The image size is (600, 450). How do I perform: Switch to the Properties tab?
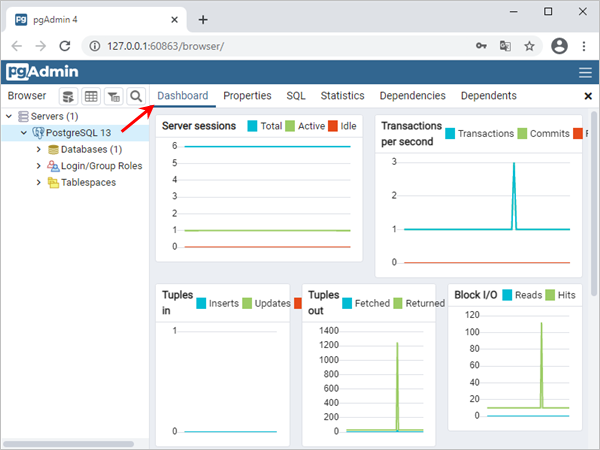[247, 96]
